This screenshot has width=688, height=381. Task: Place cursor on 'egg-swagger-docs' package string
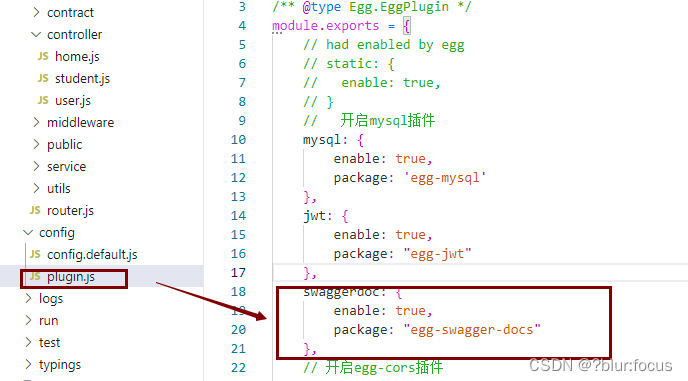[x=472, y=330]
